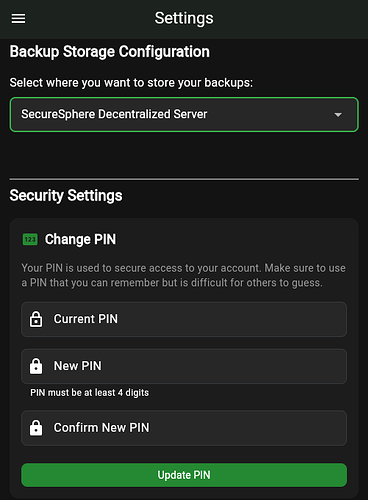Focus the New PIN input field
Screen dimensions: 368x500
pyautogui.click(x=184, y=366)
